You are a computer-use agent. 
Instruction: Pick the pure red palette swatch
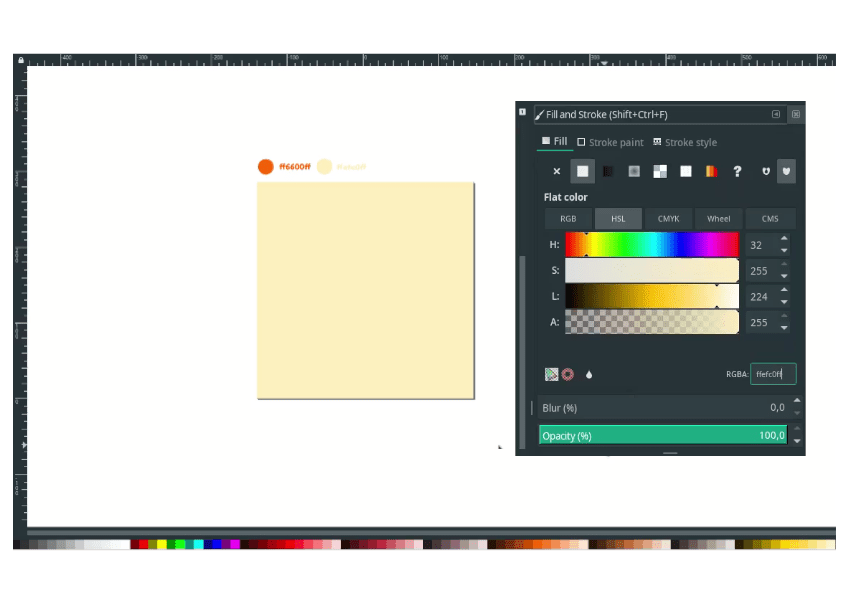pos(144,544)
